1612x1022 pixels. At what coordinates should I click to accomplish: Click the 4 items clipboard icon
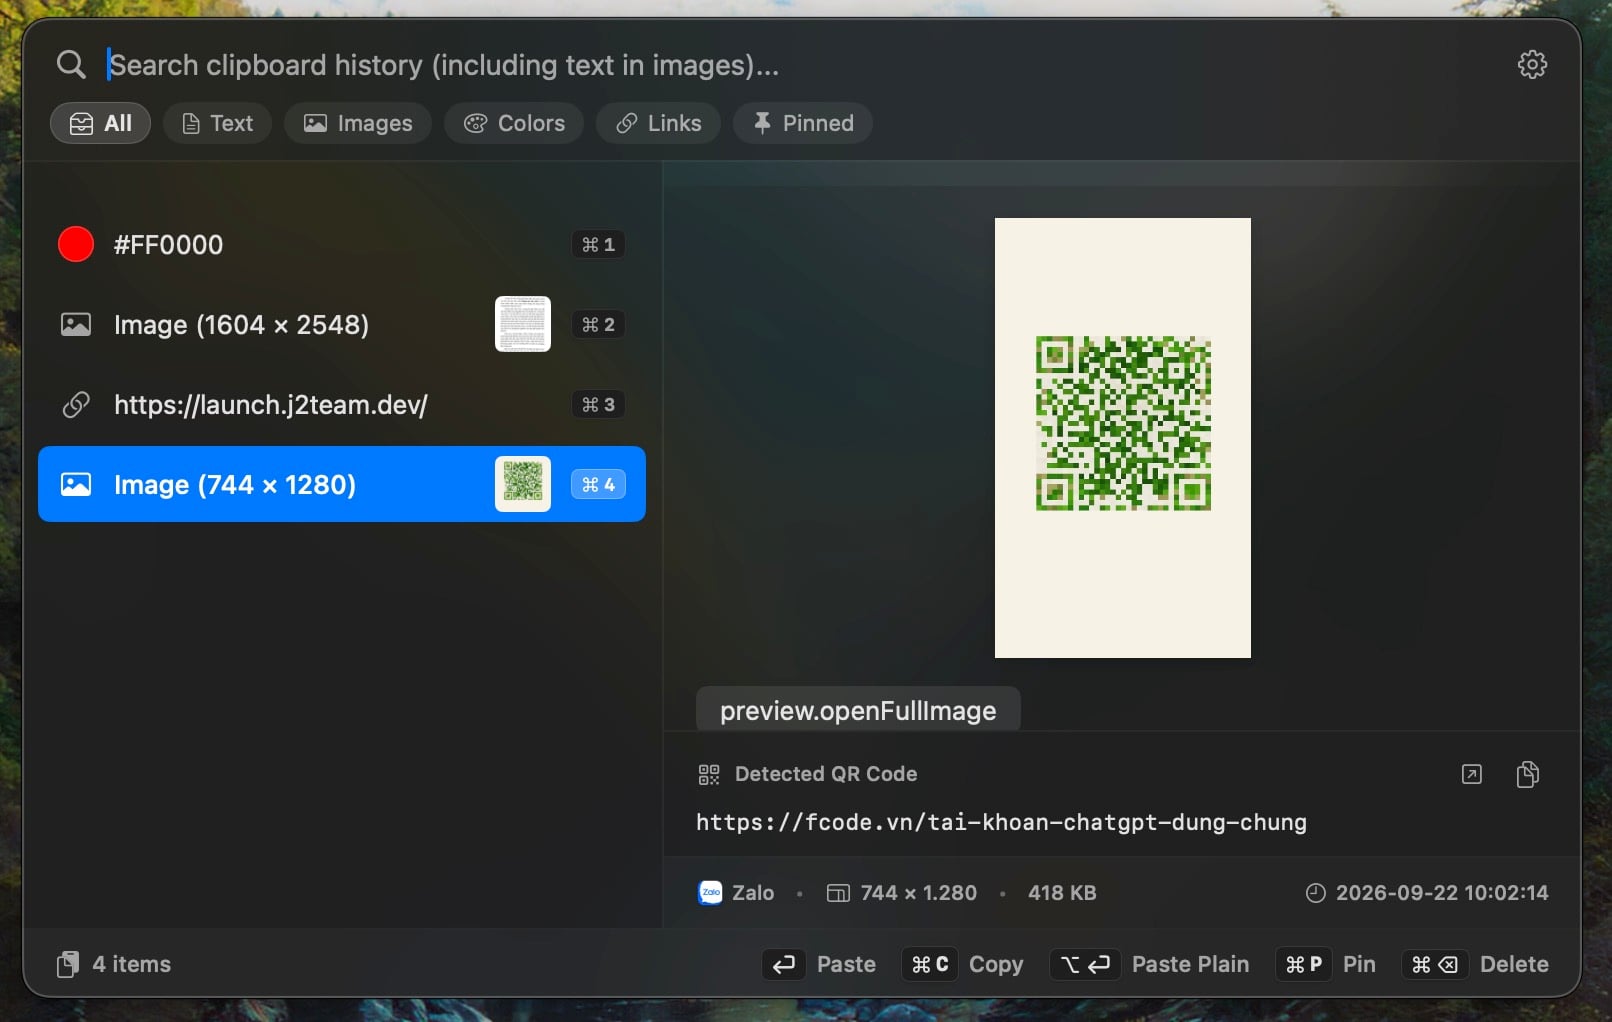[x=68, y=964]
